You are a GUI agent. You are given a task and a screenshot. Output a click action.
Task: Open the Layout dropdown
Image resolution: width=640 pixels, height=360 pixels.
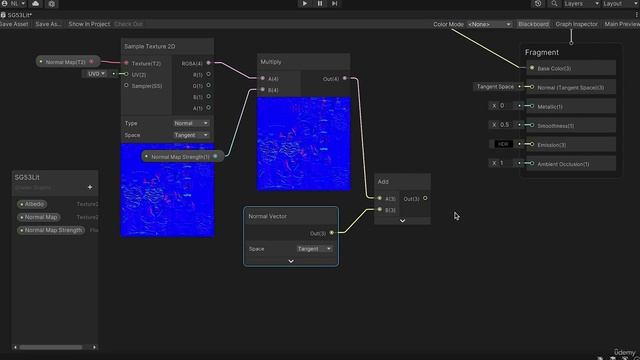coord(620,4)
